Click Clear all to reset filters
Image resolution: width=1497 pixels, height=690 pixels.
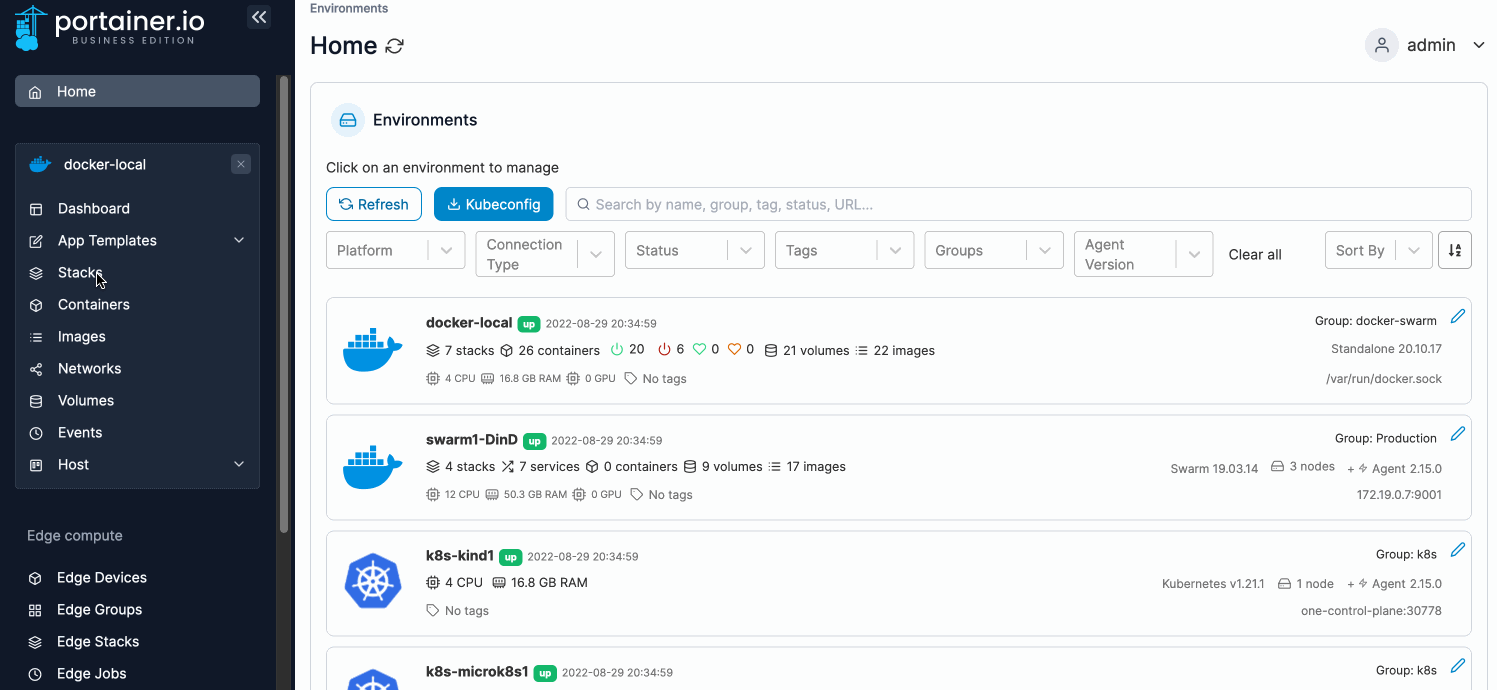[x=1254, y=254]
